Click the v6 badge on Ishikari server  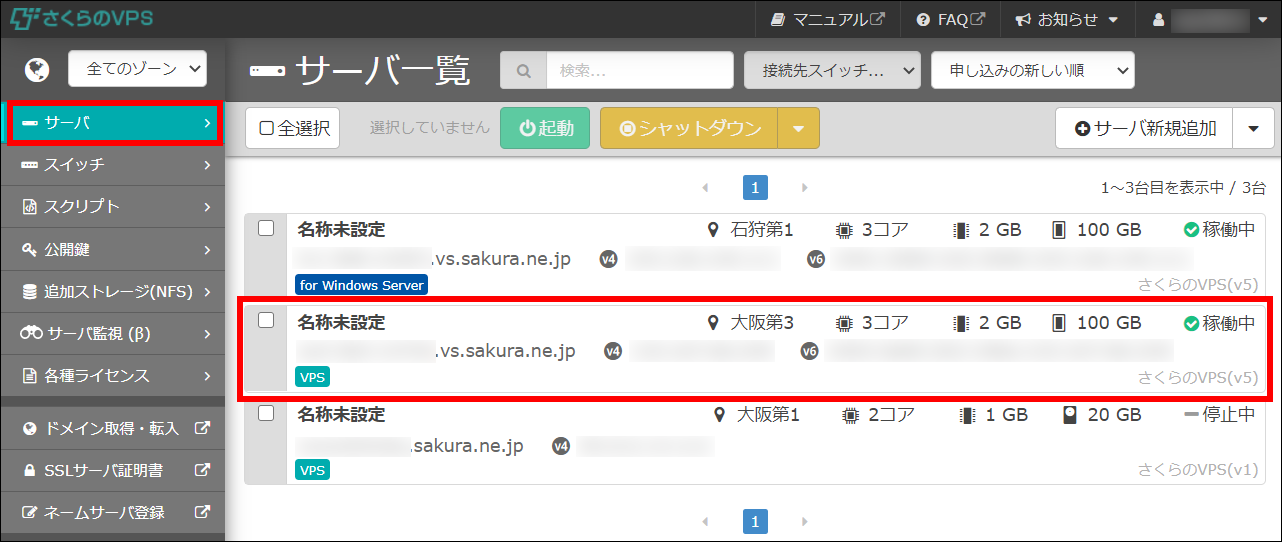click(816, 260)
